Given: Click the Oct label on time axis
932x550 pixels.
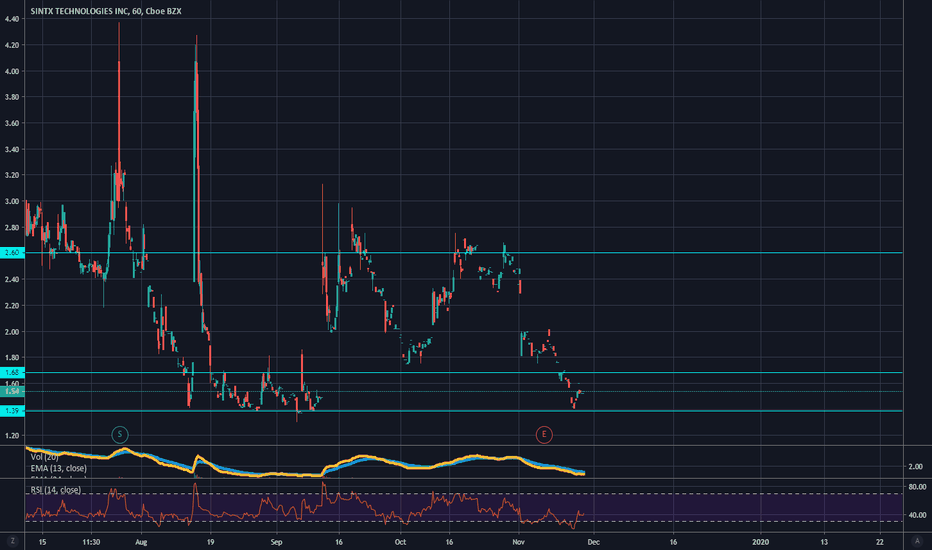Looking at the screenshot, I should (400, 542).
